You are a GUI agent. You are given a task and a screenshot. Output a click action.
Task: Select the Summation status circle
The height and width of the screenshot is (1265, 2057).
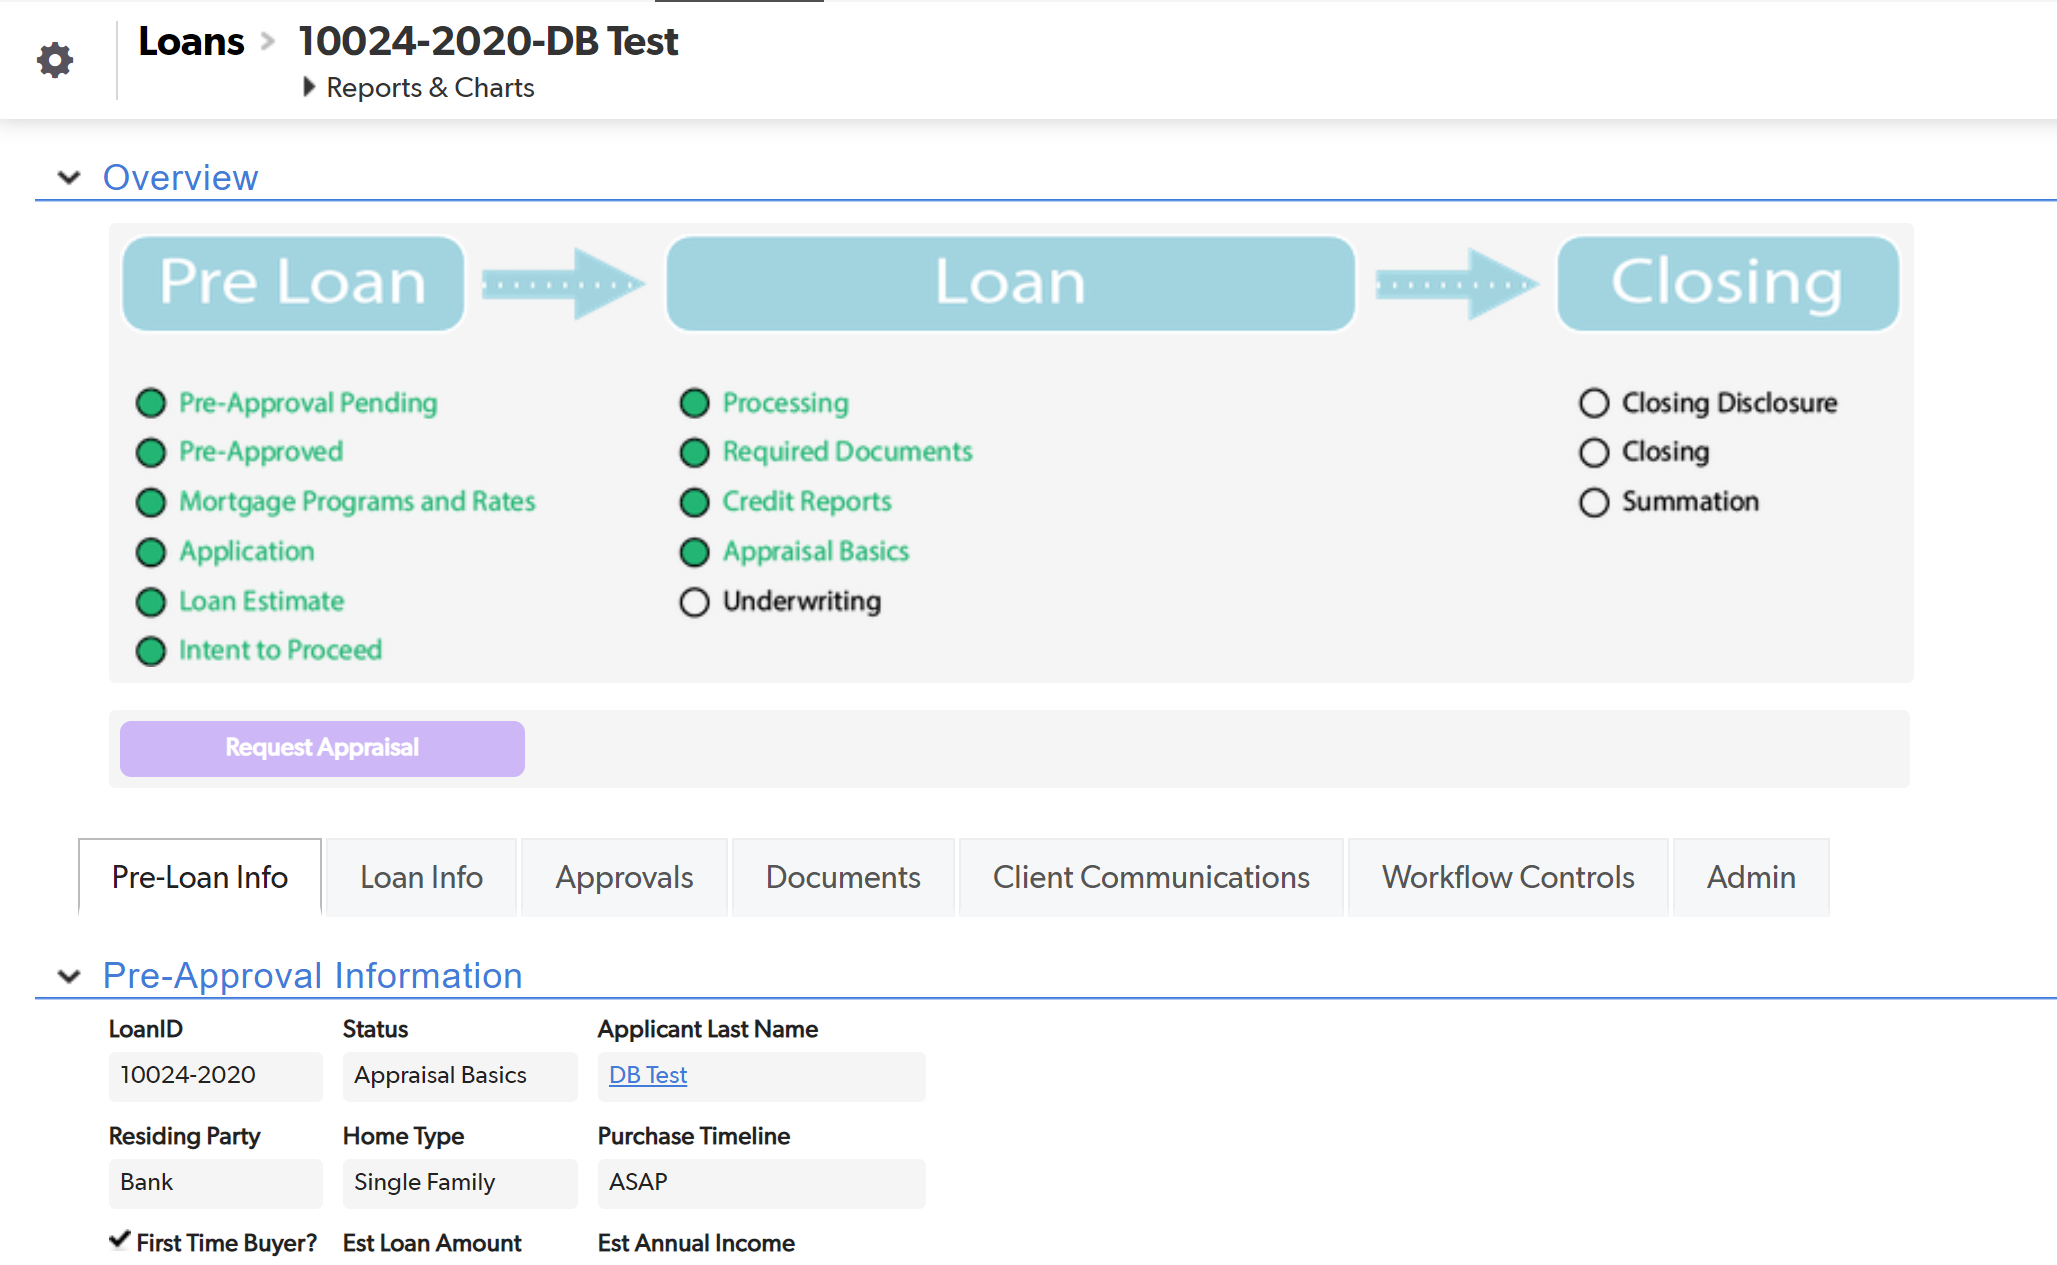1594,502
